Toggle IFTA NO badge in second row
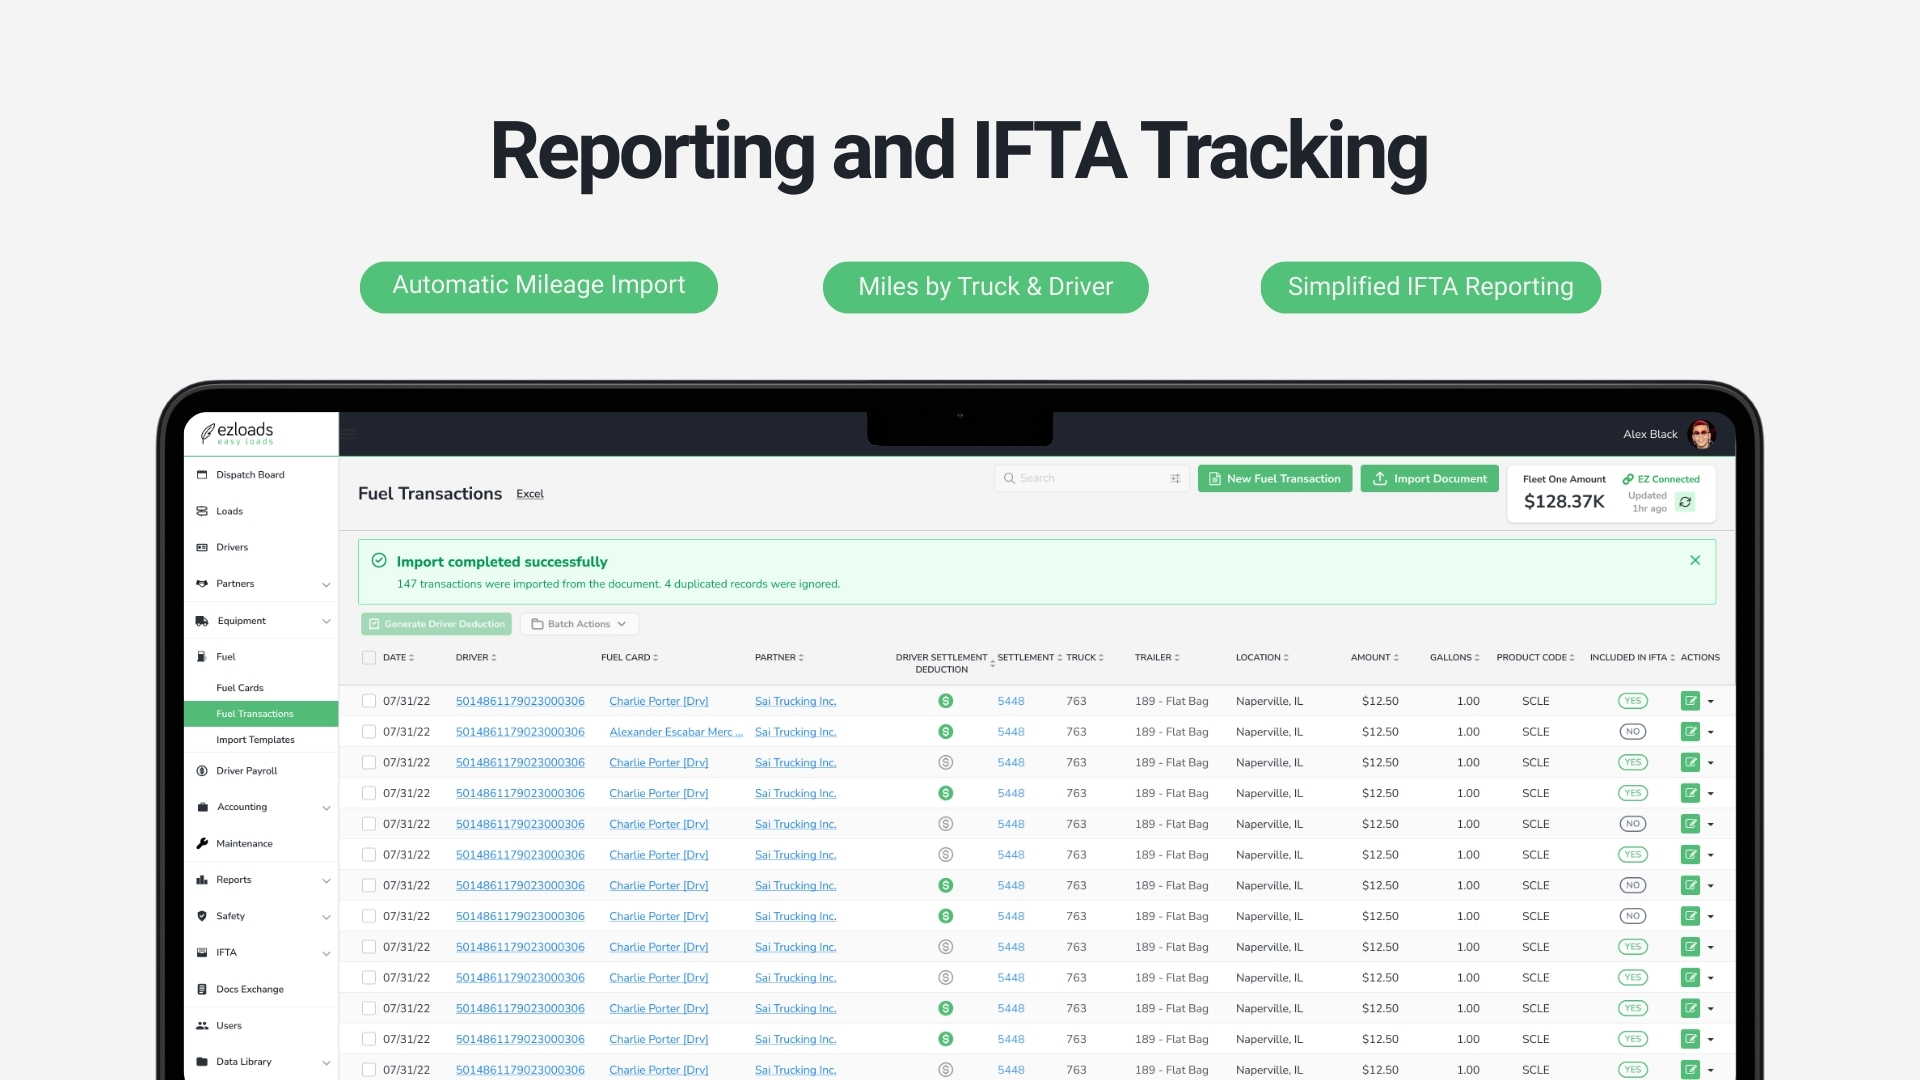 click(x=1632, y=732)
